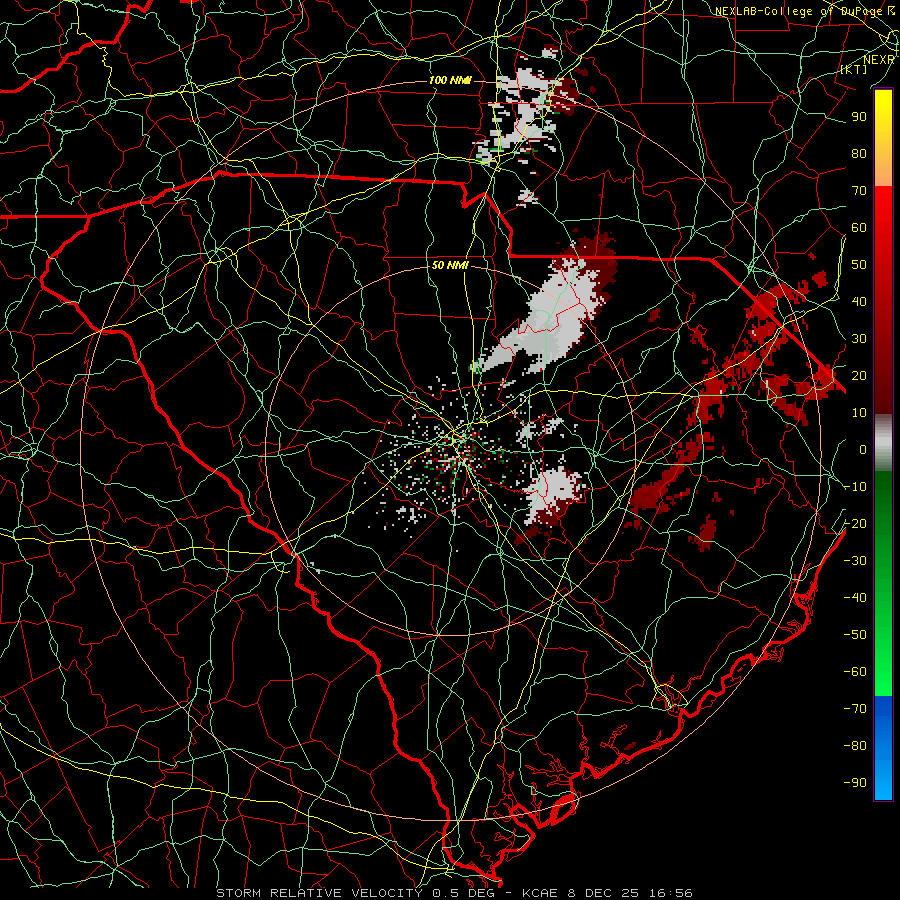Select the 60 value on the velocity scale

tap(859, 227)
